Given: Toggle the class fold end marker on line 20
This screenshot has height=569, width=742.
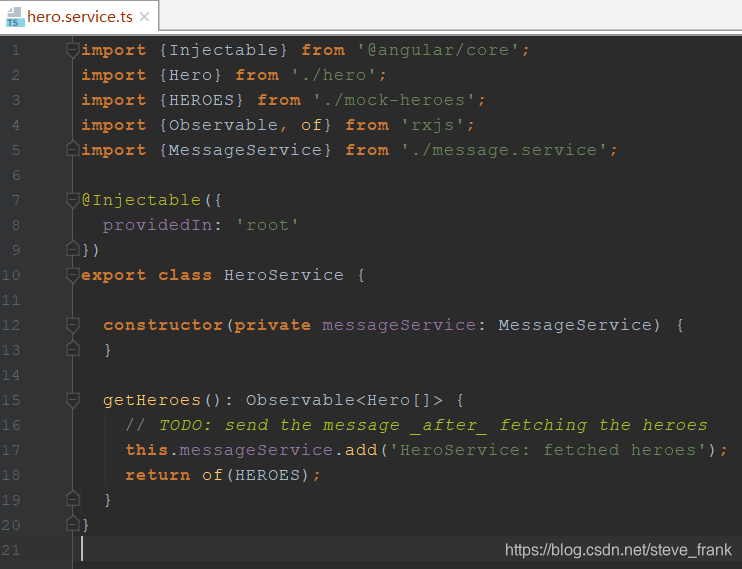Looking at the screenshot, I should (72, 524).
